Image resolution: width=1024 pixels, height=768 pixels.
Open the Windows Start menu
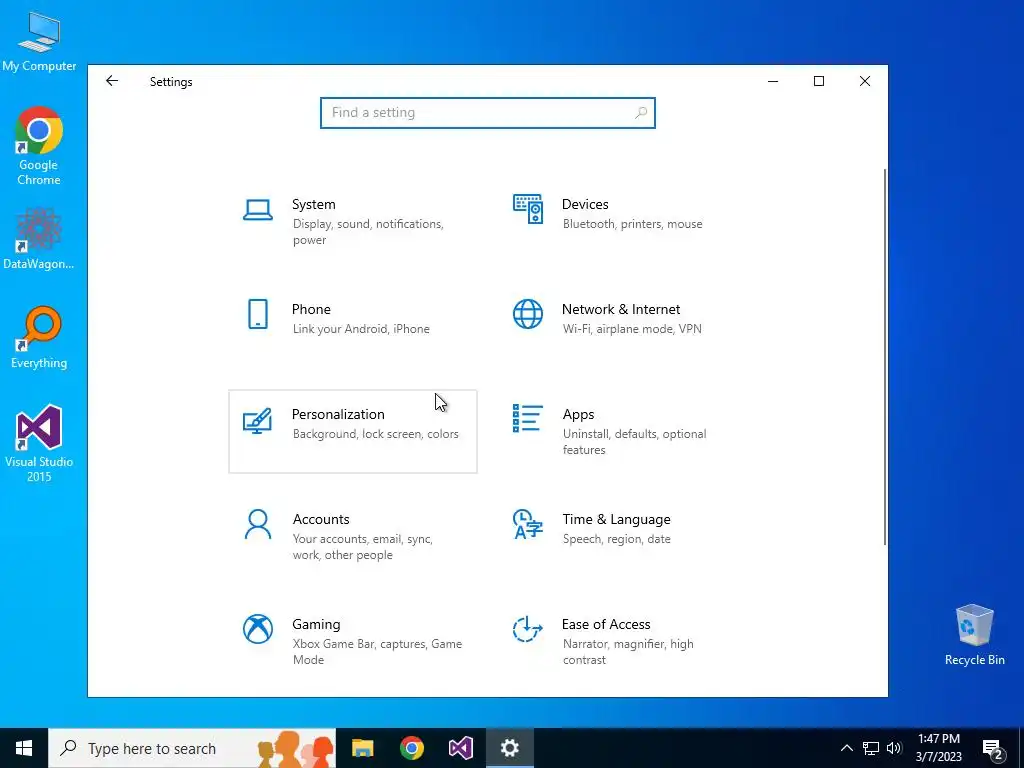coord(24,748)
